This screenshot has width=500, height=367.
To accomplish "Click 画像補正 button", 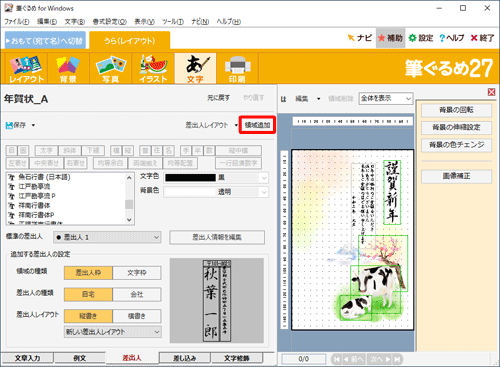I will 456,176.
